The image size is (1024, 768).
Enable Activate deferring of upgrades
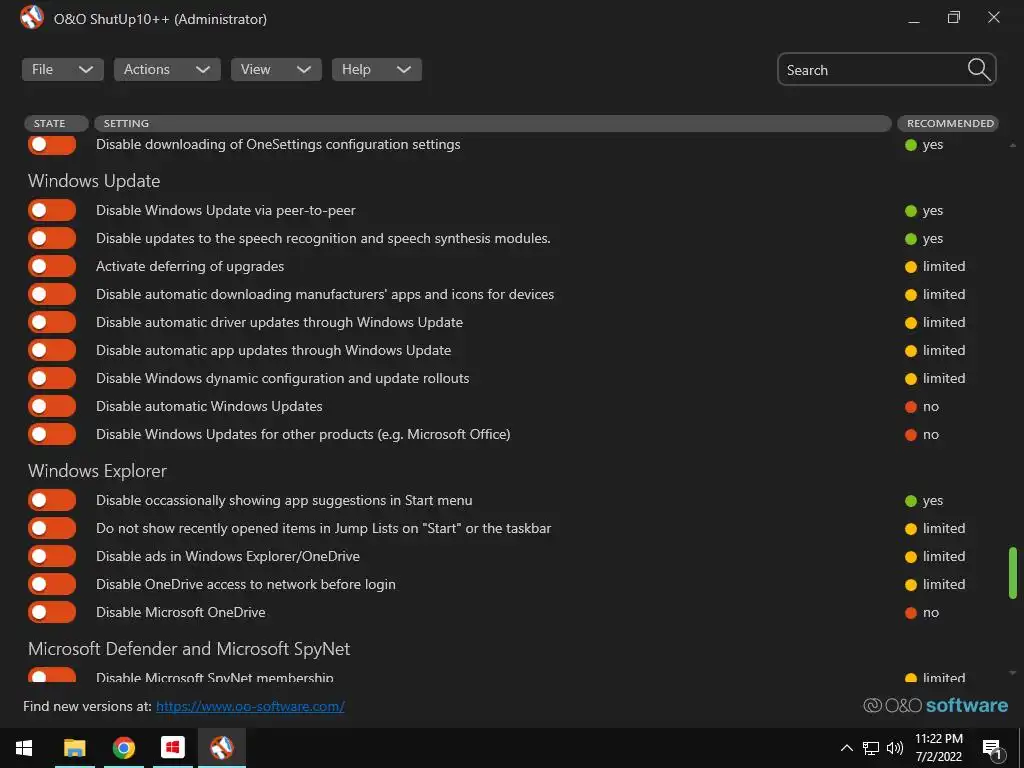[x=52, y=266]
